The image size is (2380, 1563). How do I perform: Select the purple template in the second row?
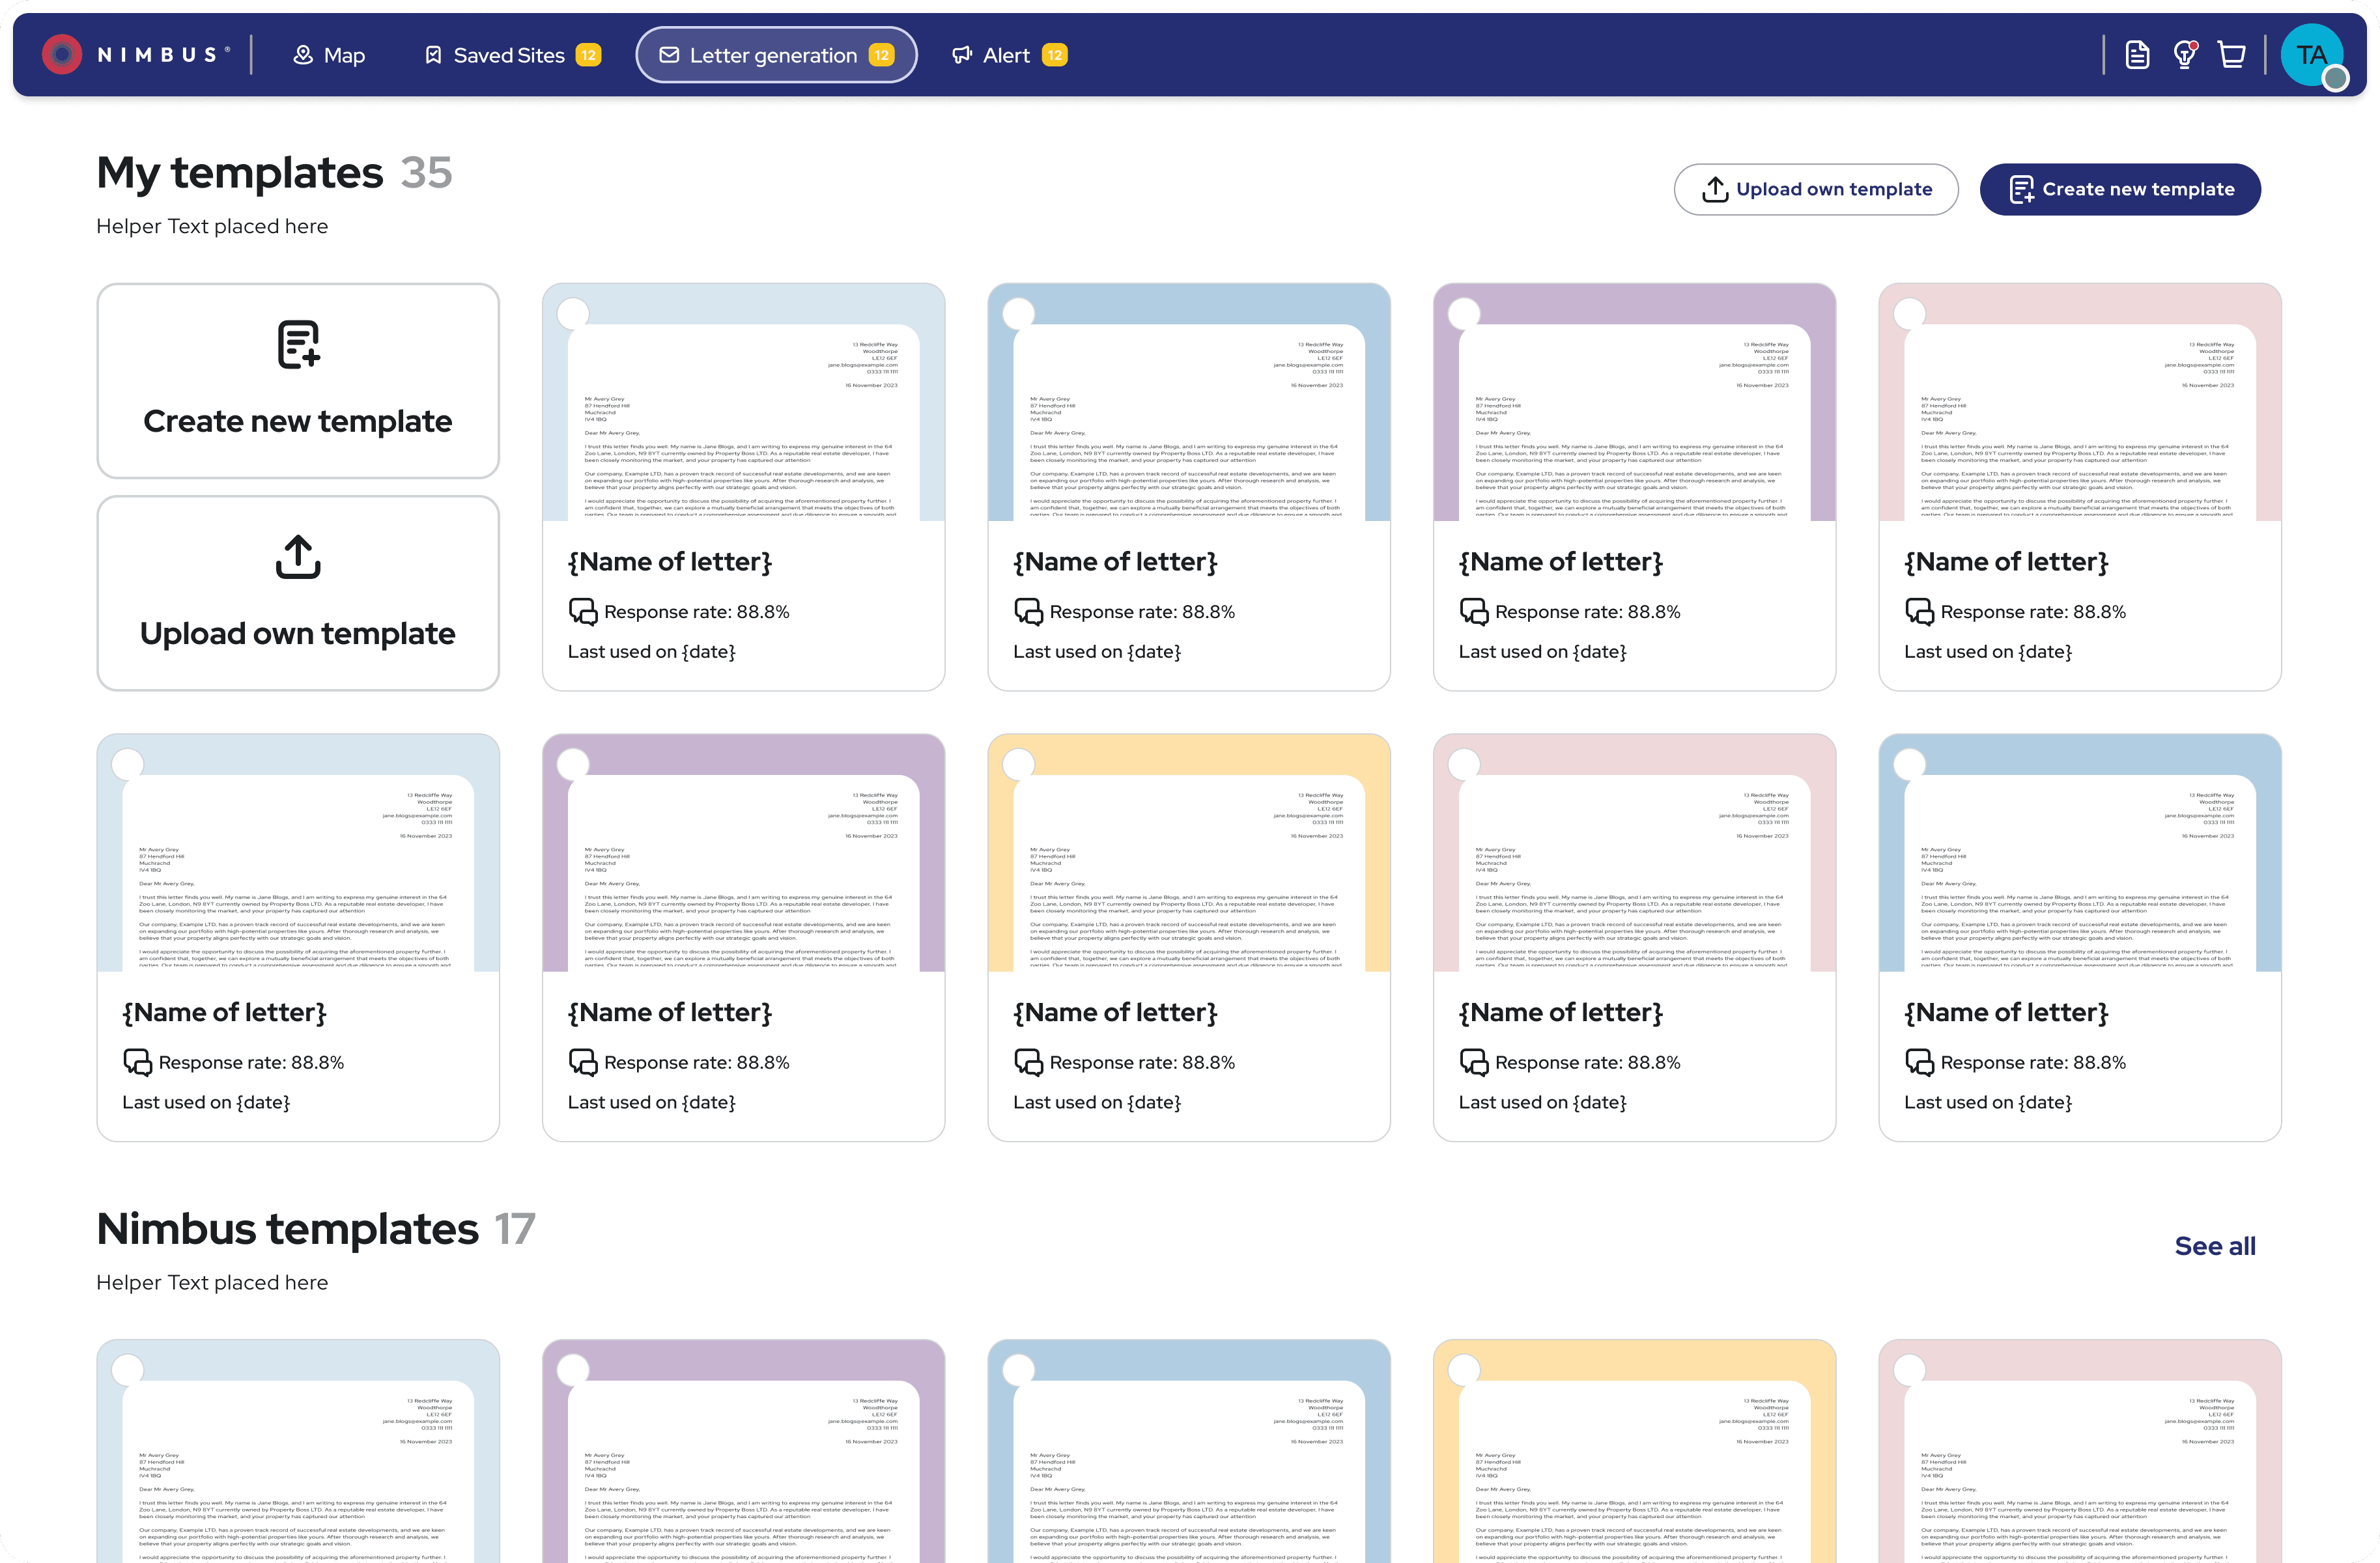572,762
